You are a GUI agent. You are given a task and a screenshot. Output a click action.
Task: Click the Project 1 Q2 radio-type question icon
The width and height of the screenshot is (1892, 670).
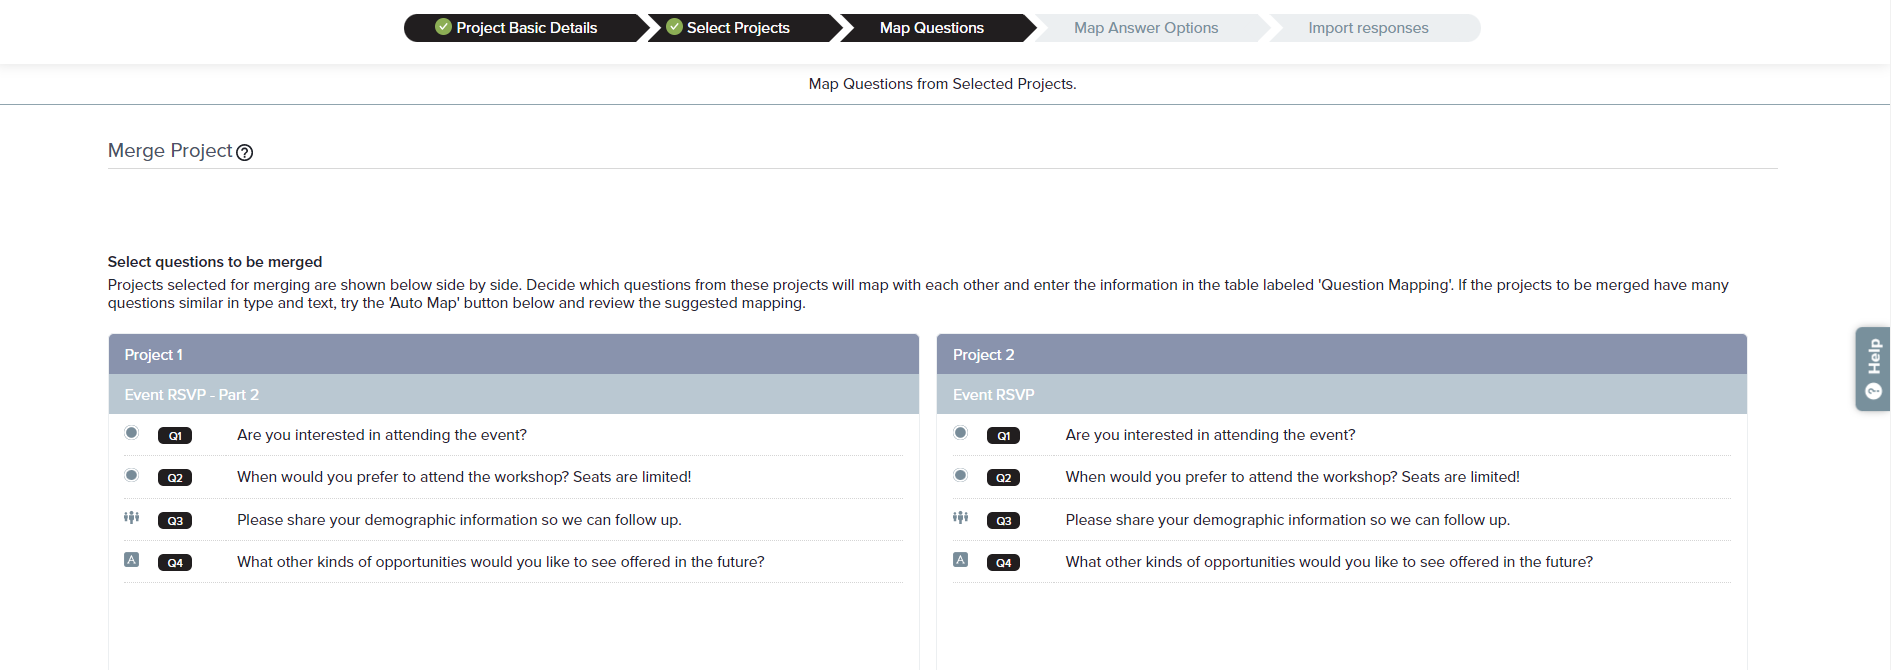tap(131, 475)
